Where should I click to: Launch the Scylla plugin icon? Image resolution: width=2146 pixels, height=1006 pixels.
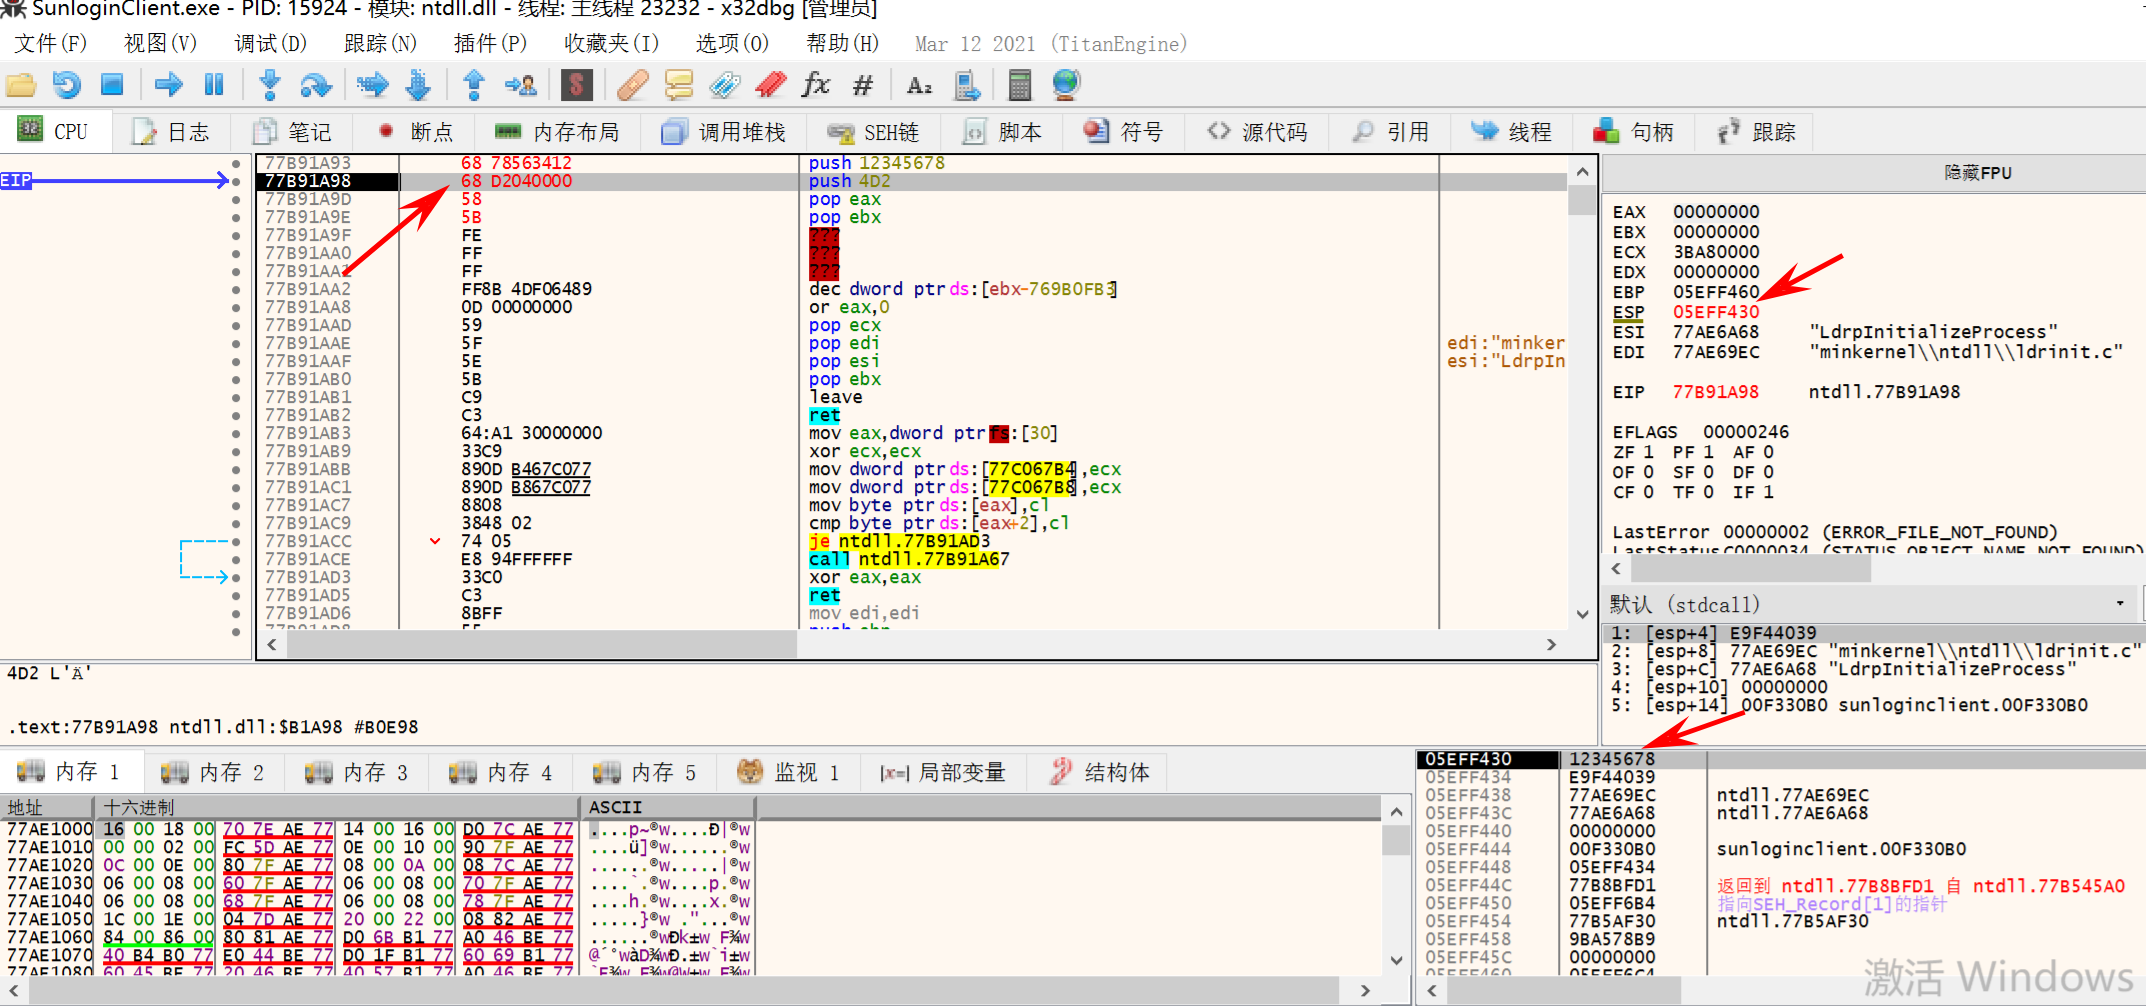(x=577, y=86)
